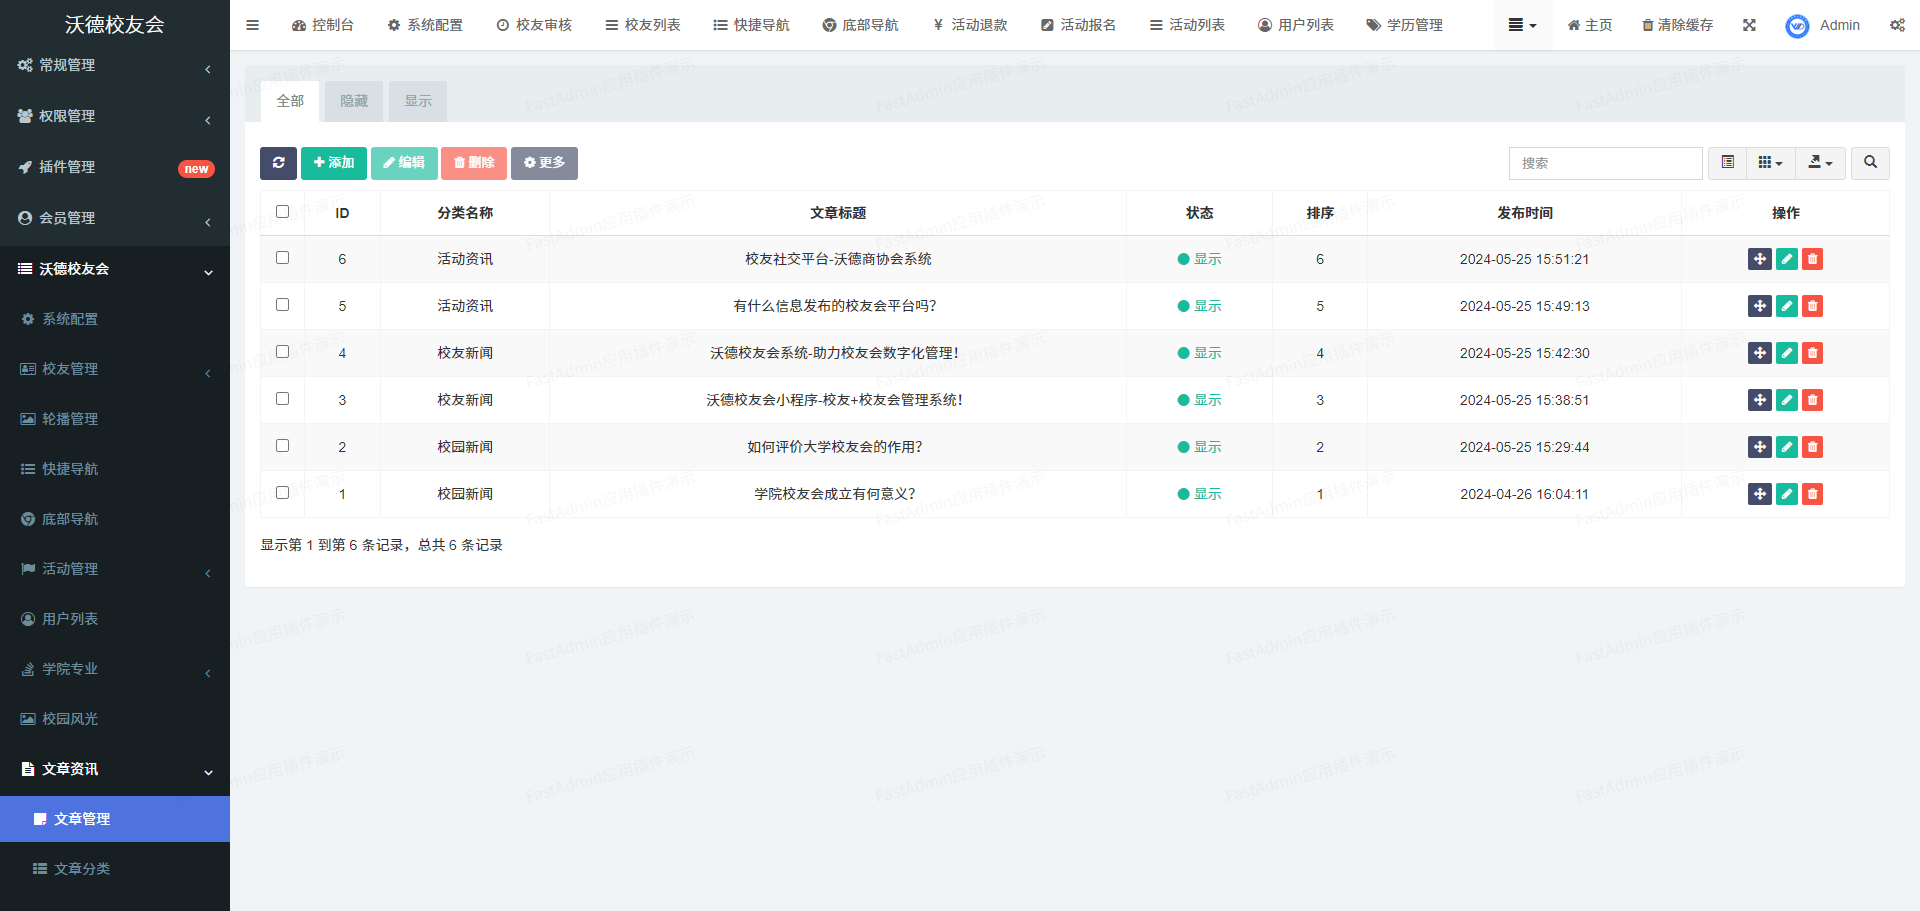Open the columns dropdown in table toolbar
Viewport: 1920px width, 911px height.
(1770, 163)
